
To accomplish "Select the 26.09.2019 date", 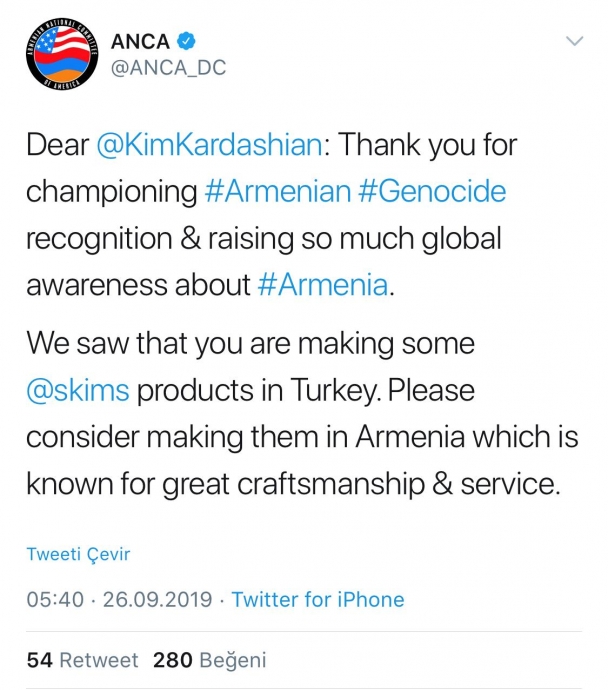I will point(158,599).
